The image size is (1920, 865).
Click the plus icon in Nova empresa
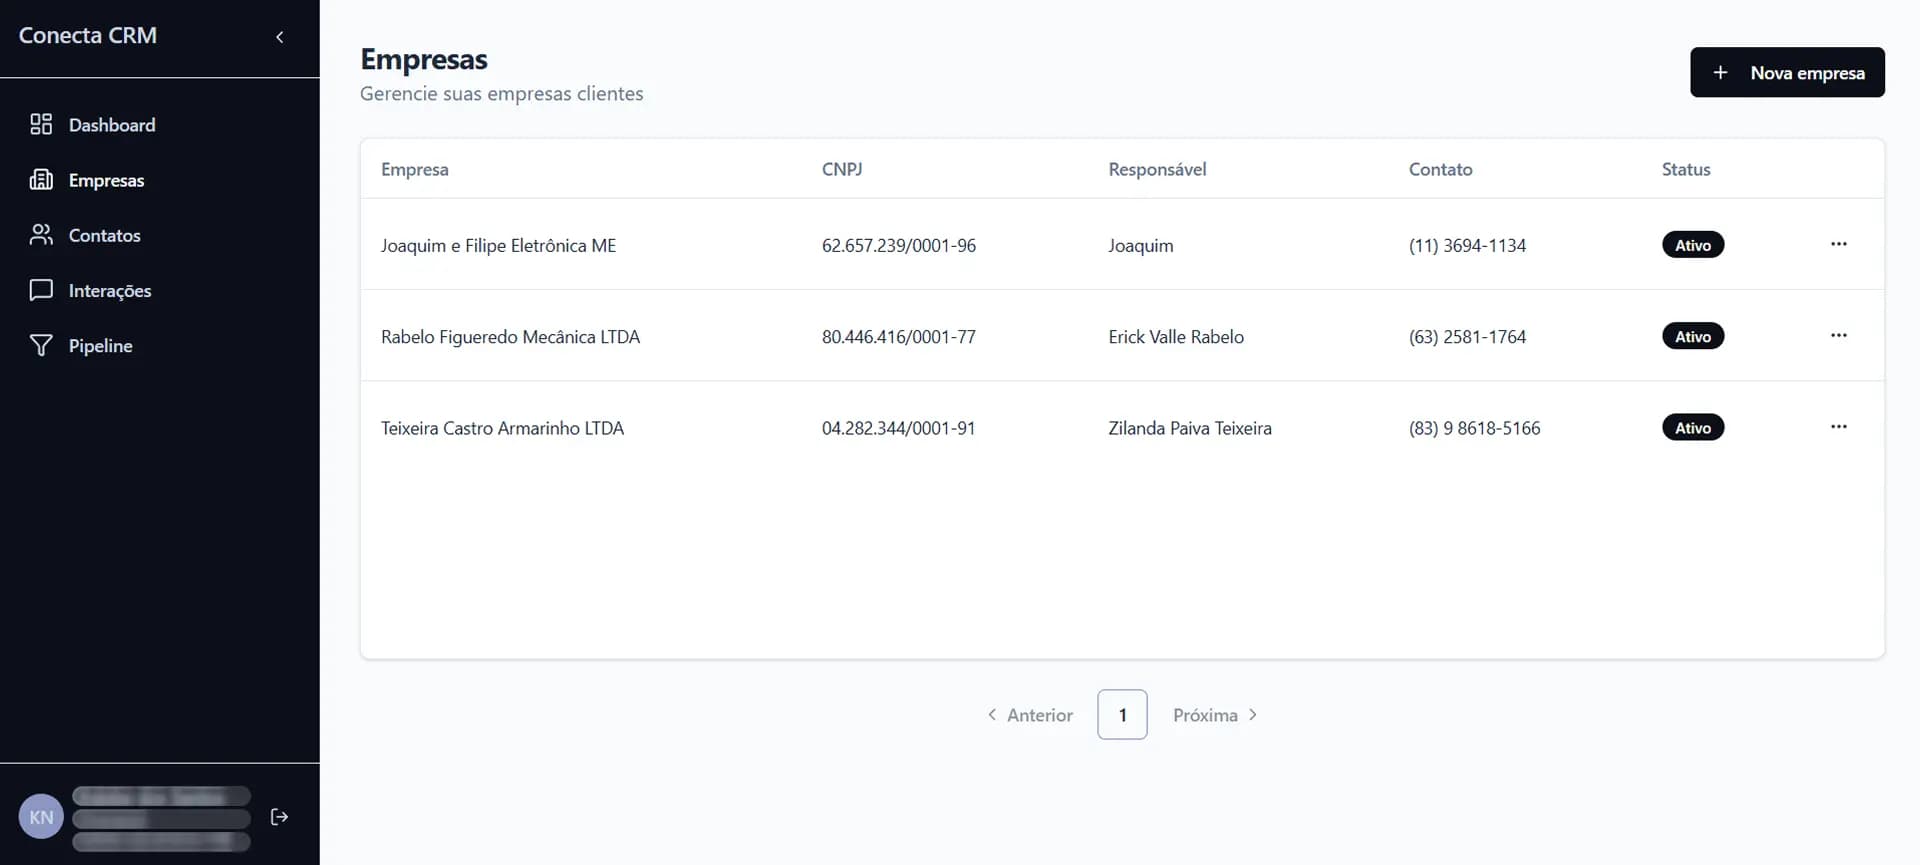click(x=1720, y=72)
